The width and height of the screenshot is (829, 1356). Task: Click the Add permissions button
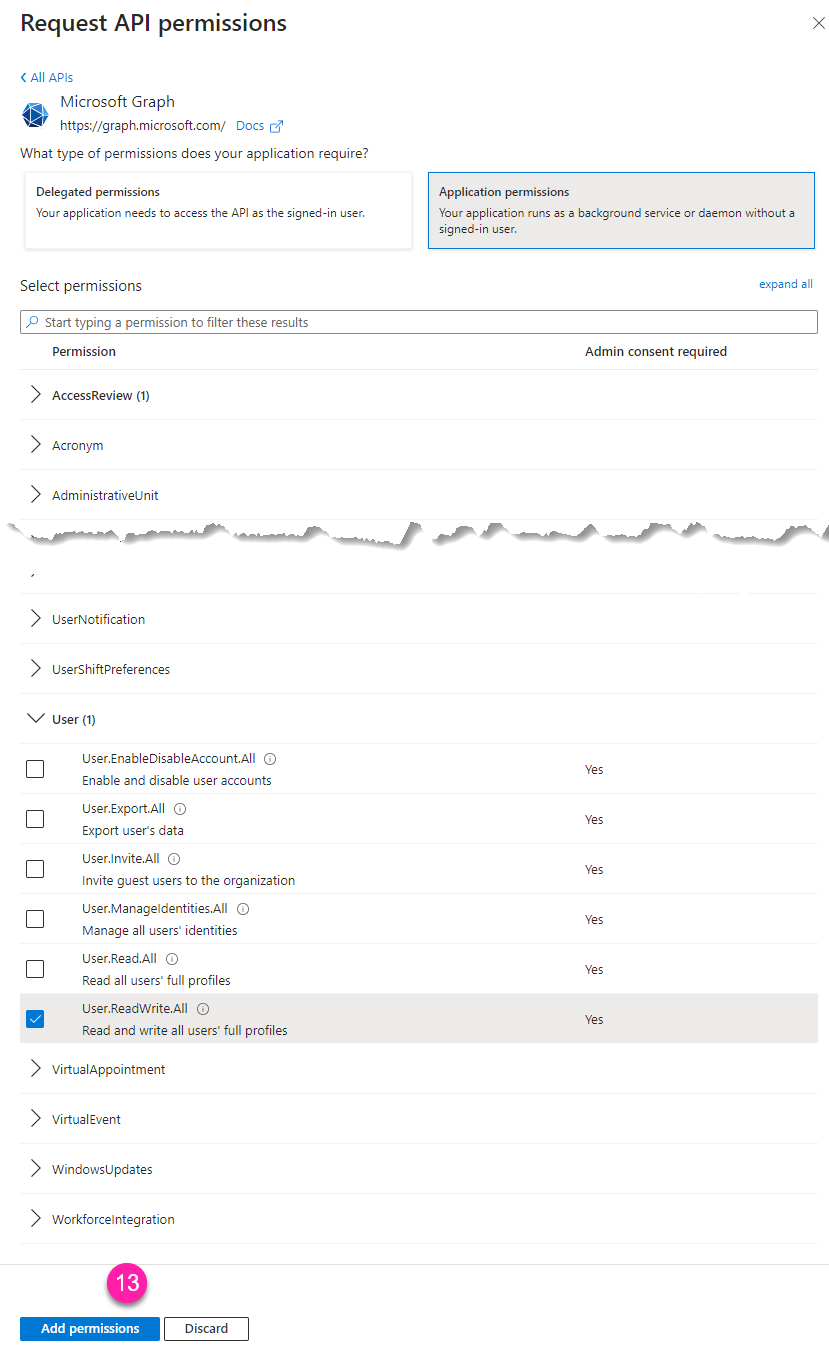tap(90, 1329)
